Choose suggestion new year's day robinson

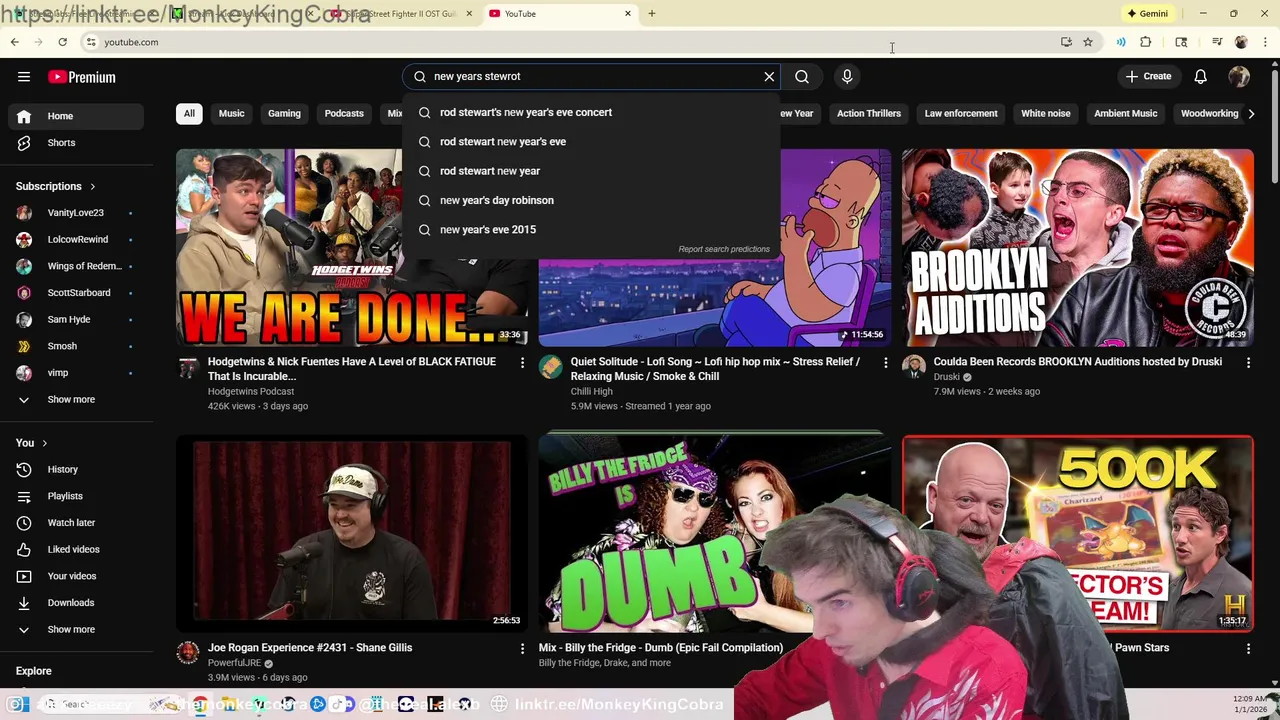[x=591, y=200]
